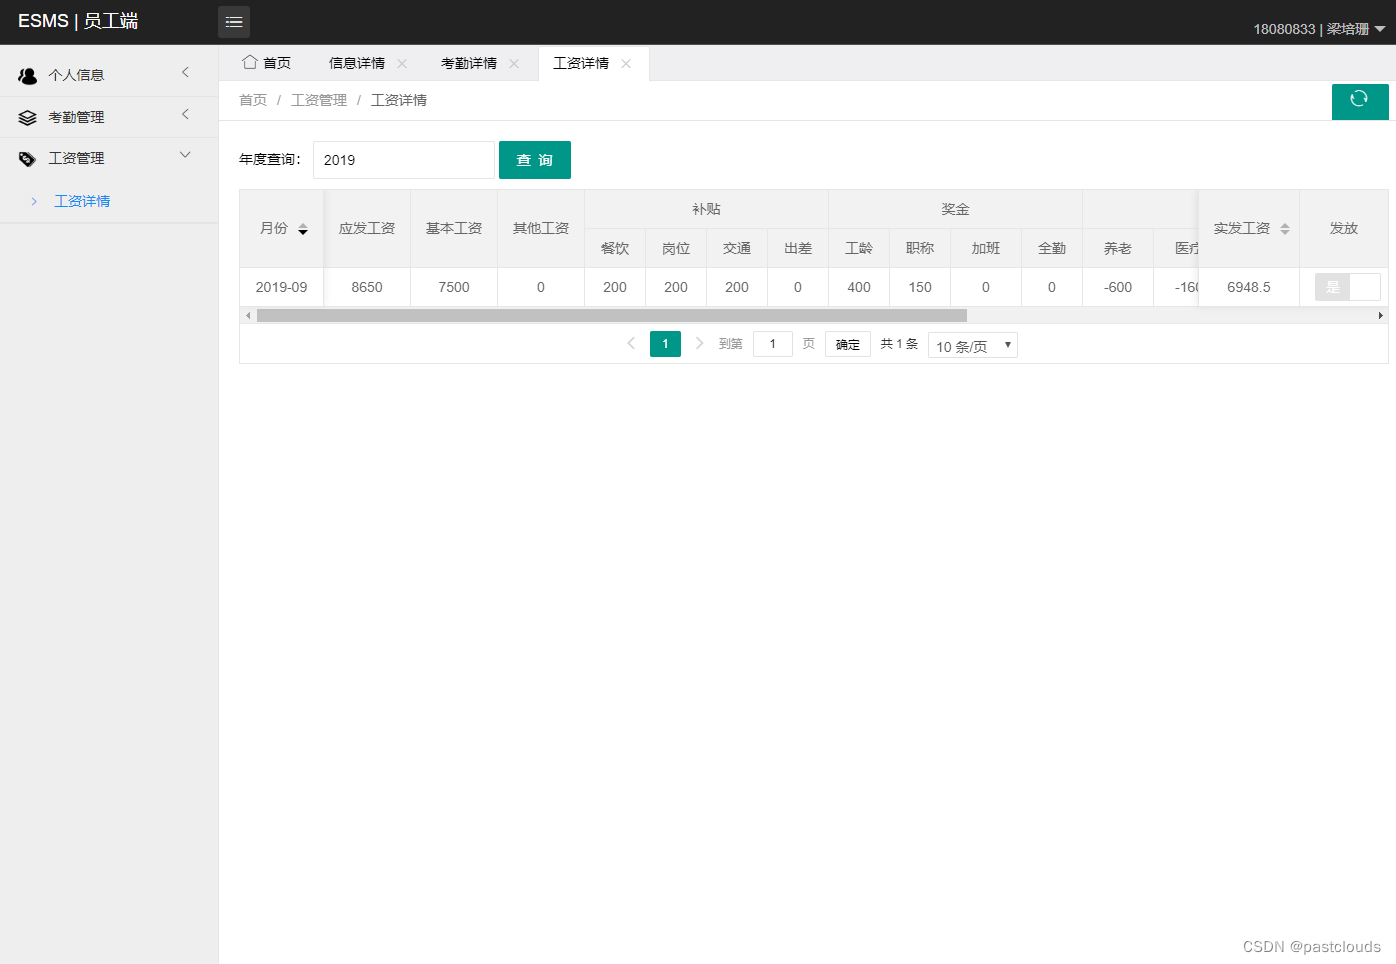Switch to the 考勤详情 tab
The width and height of the screenshot is (1396, 964).
470,62
